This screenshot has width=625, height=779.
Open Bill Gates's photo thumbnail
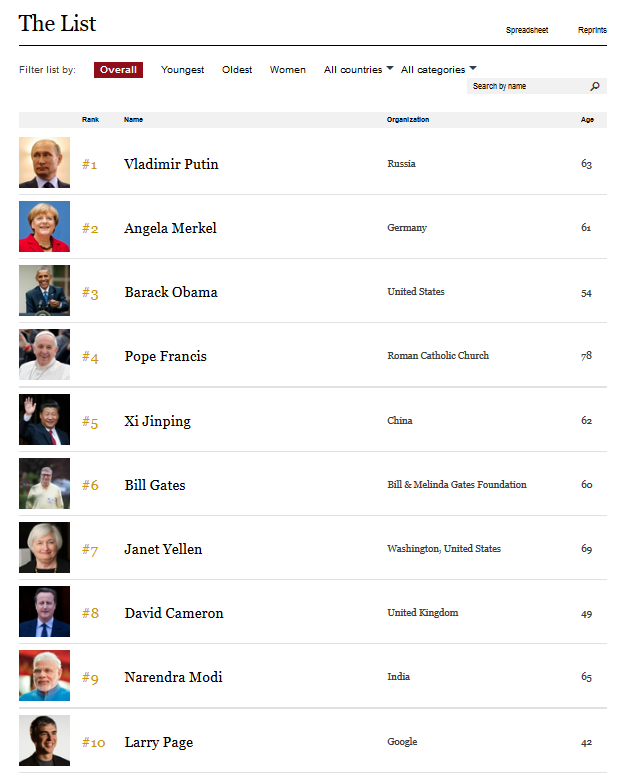click(x=44, y=484)
